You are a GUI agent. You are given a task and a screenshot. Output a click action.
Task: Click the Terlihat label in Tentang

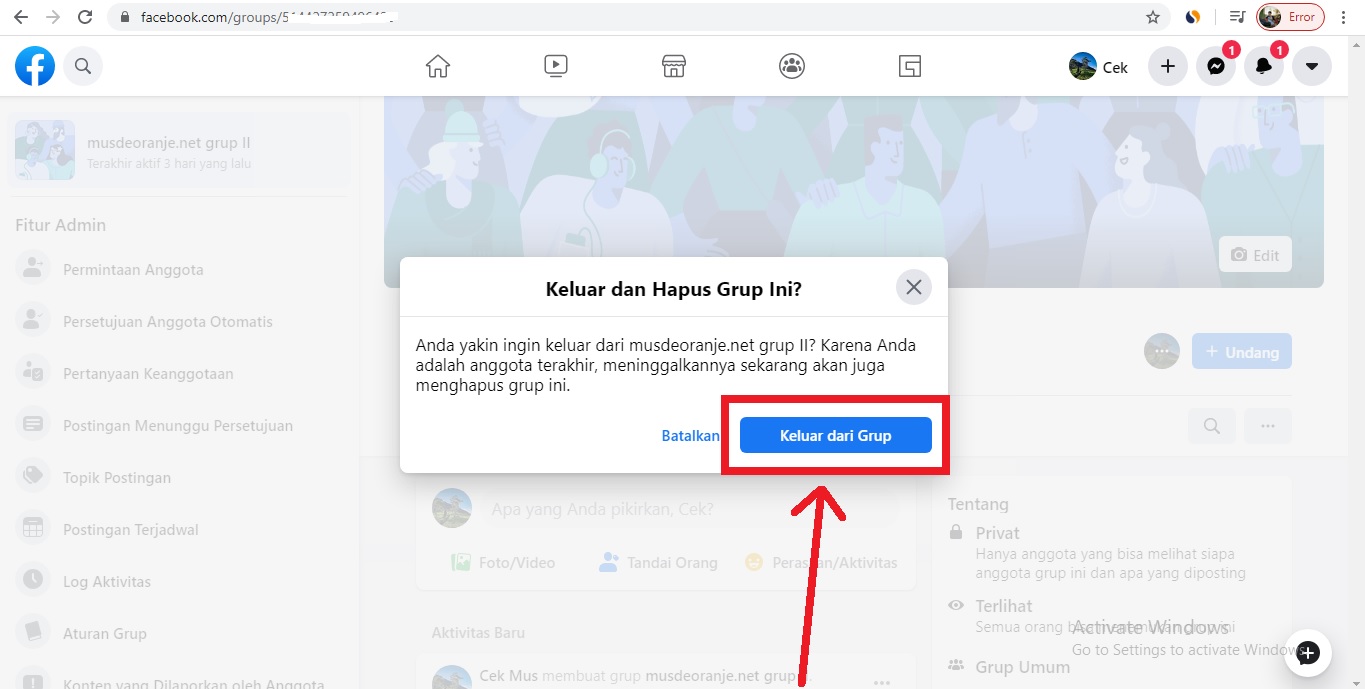point(1004,605)
